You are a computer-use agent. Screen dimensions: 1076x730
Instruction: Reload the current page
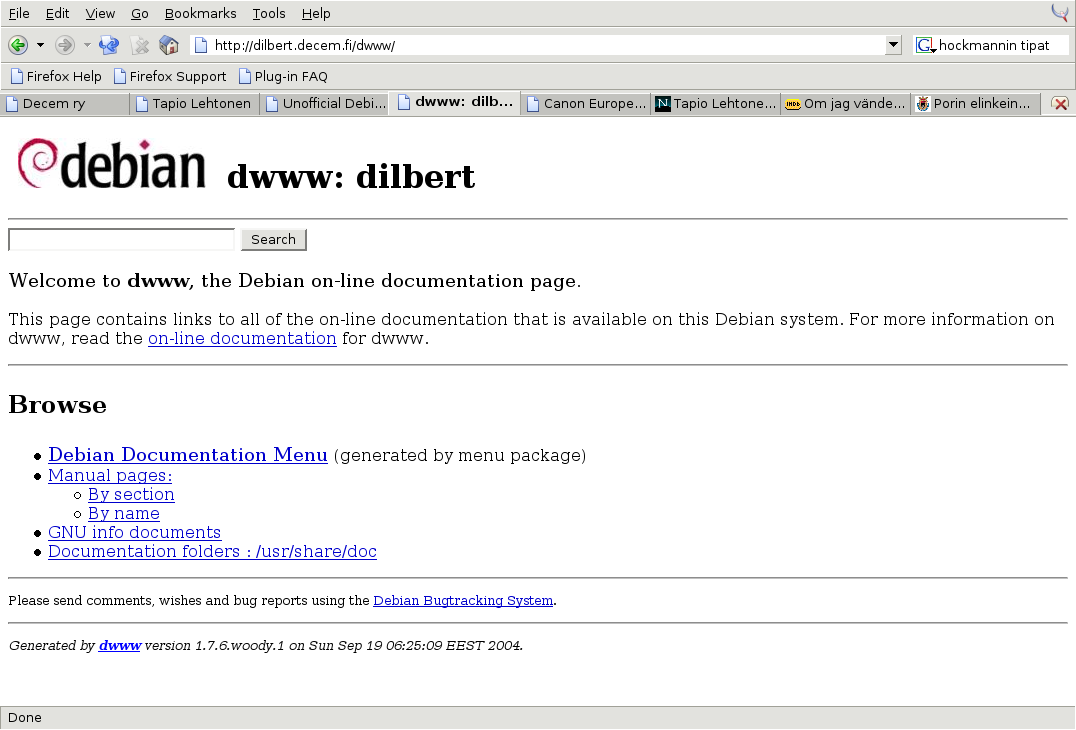coord(108,45)
